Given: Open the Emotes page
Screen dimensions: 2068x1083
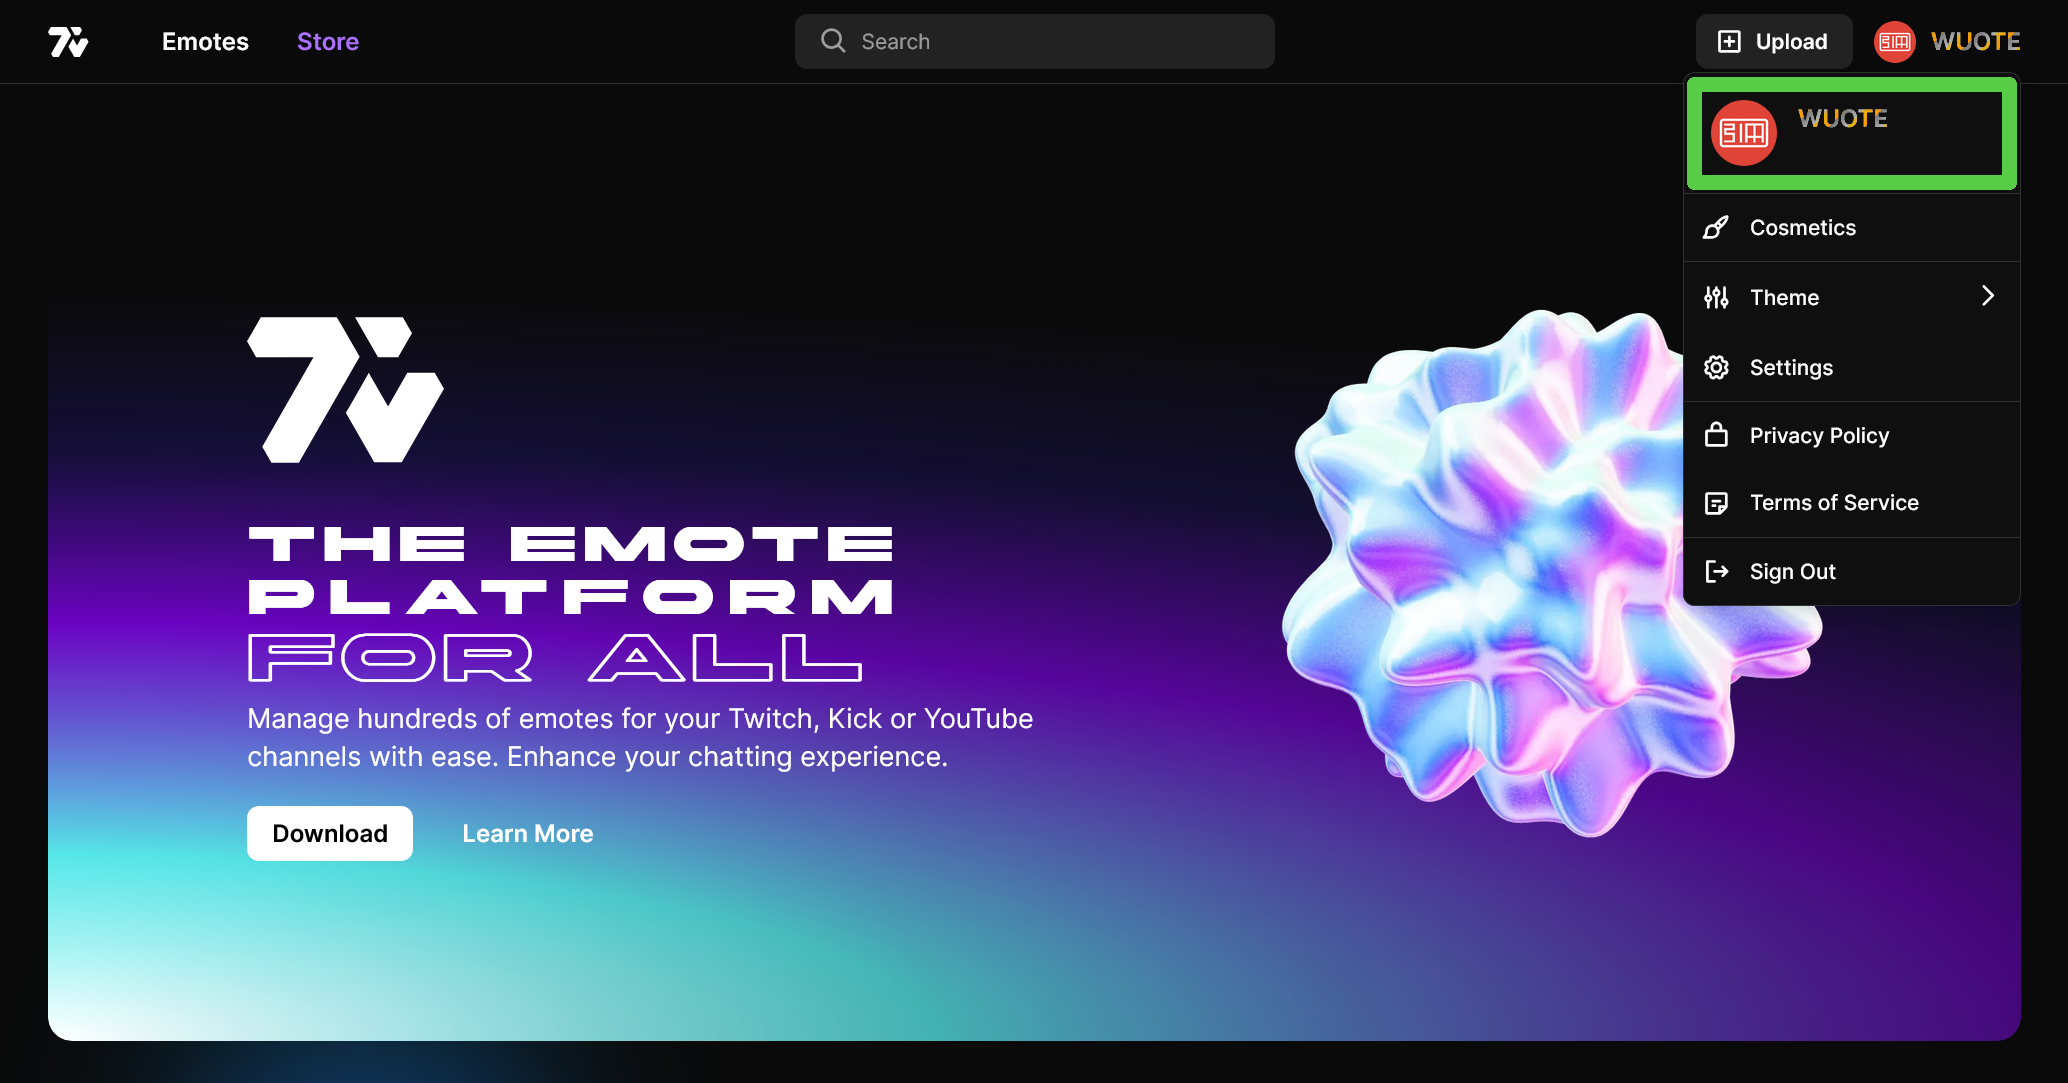Looking at the screenshot, I should pyautogui.click(x=205, y=42).
